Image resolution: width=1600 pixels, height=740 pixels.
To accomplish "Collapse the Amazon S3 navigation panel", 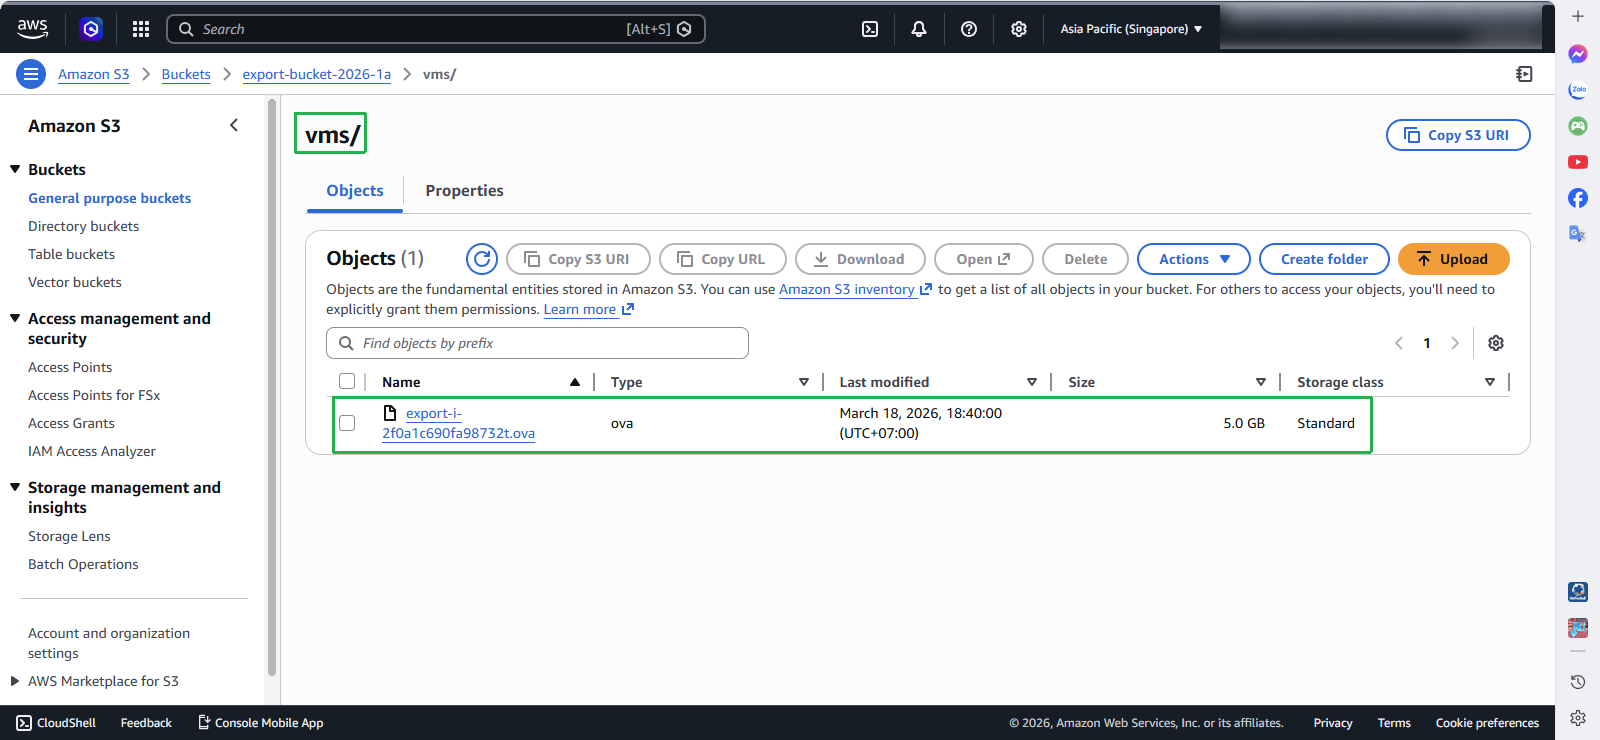I will coord(234,125).
